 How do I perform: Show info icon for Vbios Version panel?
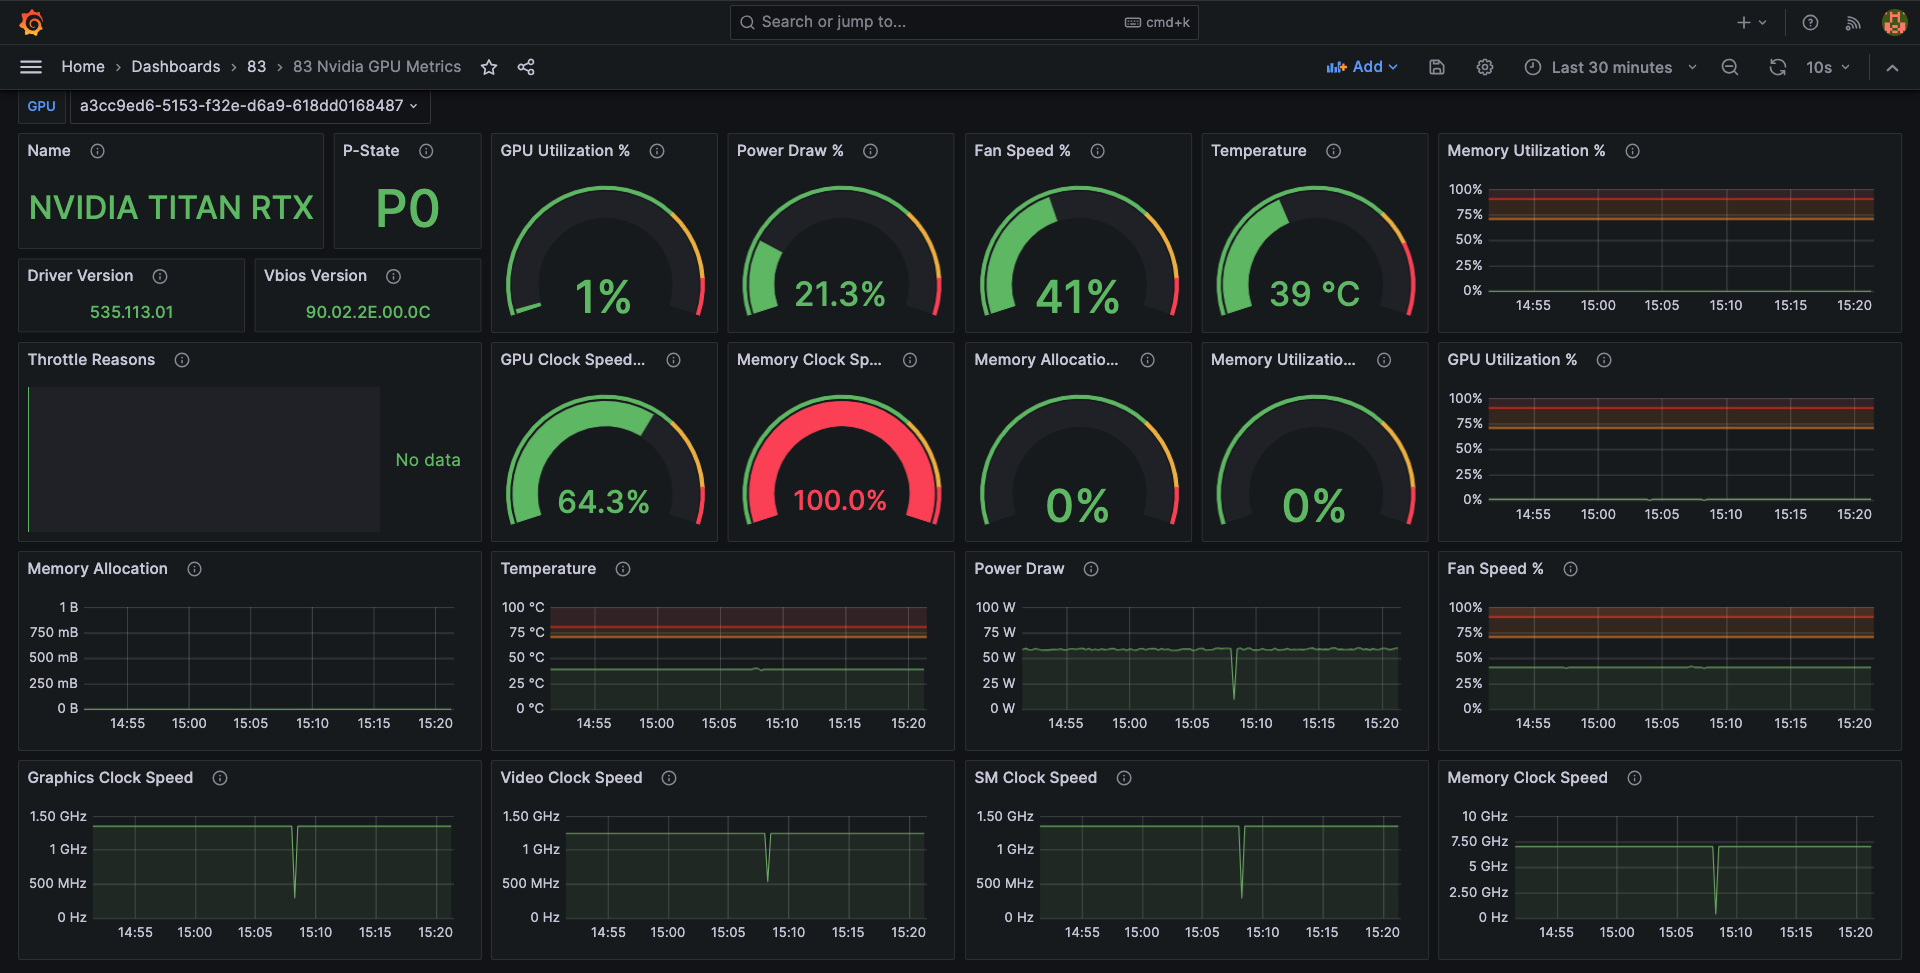click(394, 276)
